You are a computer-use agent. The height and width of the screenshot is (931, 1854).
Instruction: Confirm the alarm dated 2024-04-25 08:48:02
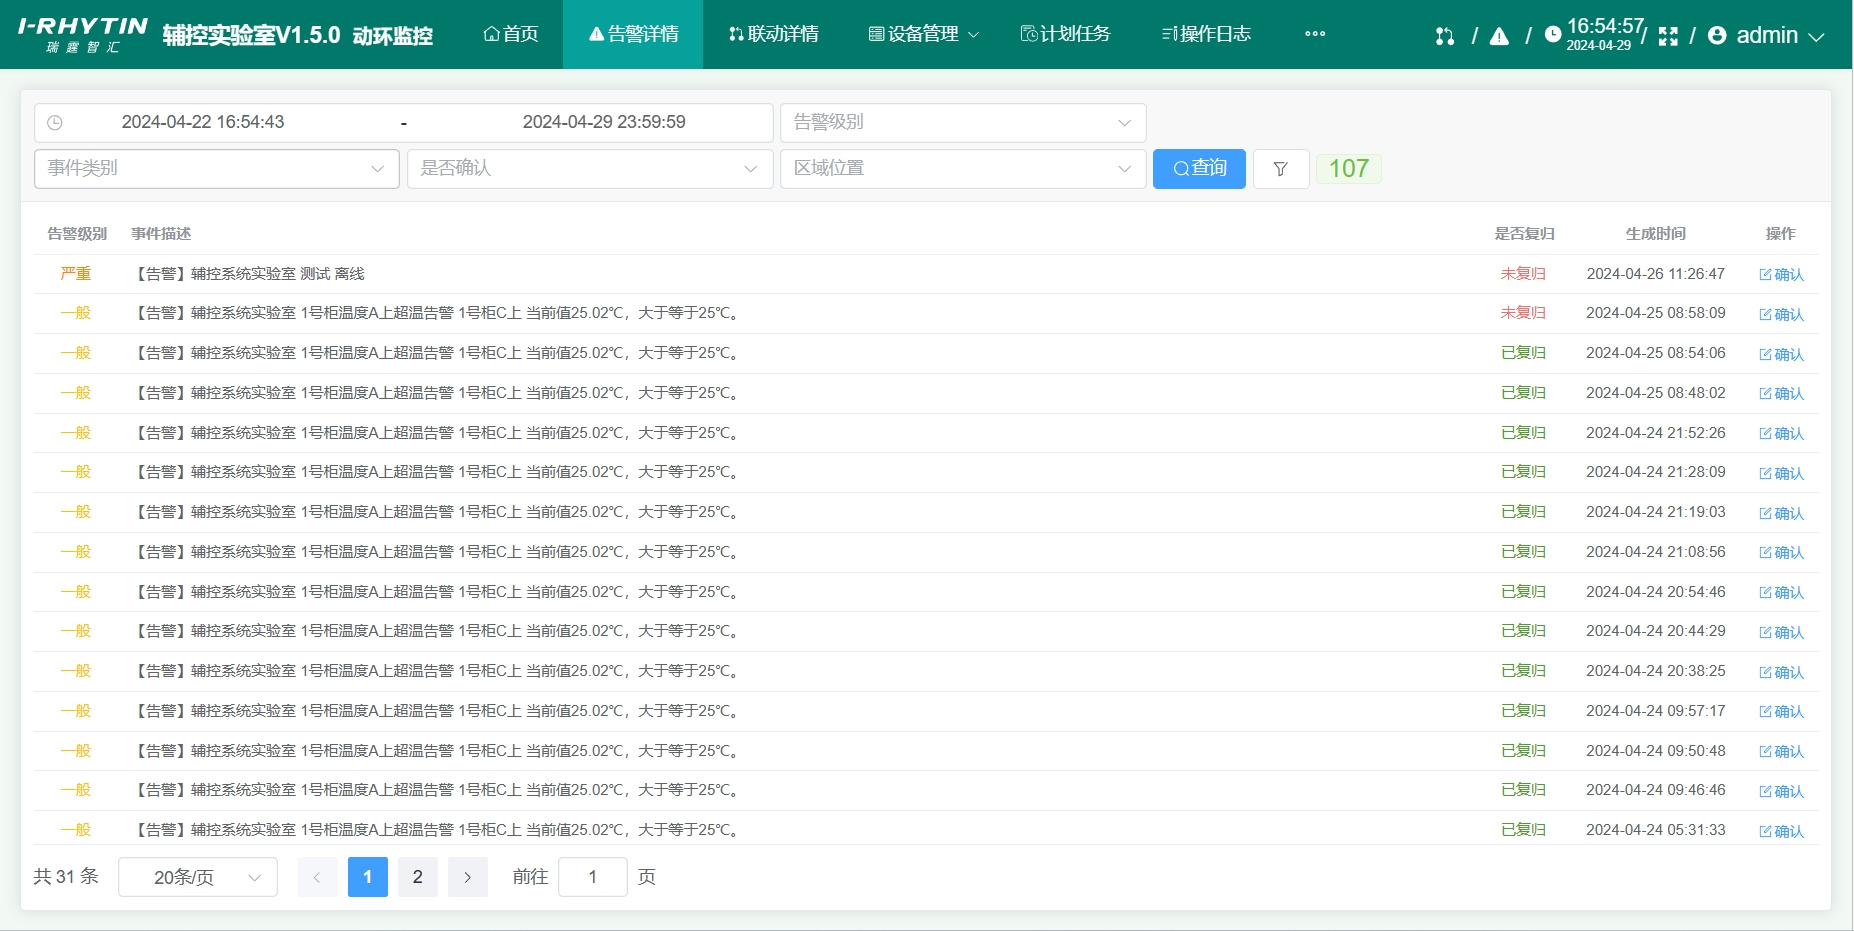(x=1781, y=394)
